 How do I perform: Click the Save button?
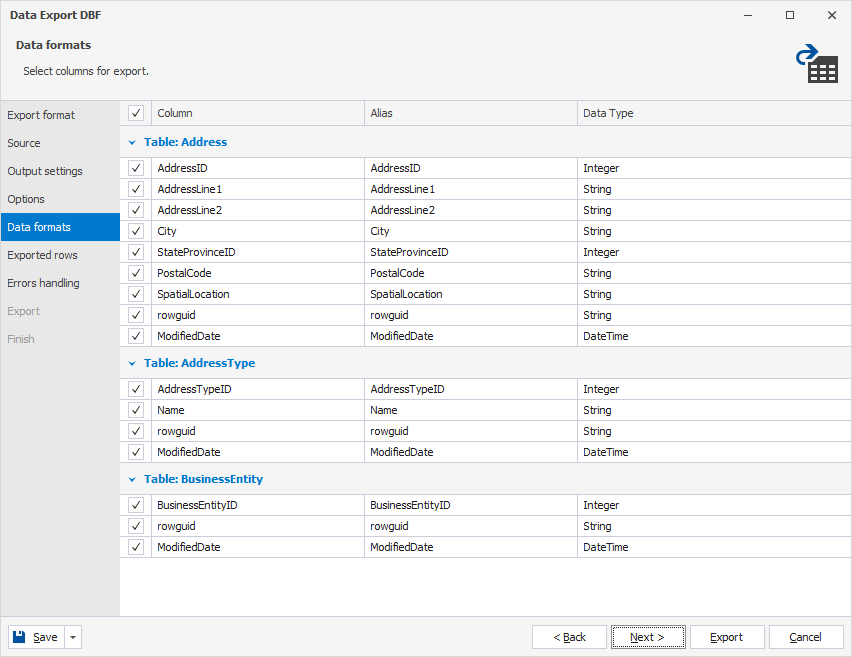(36, 637)
